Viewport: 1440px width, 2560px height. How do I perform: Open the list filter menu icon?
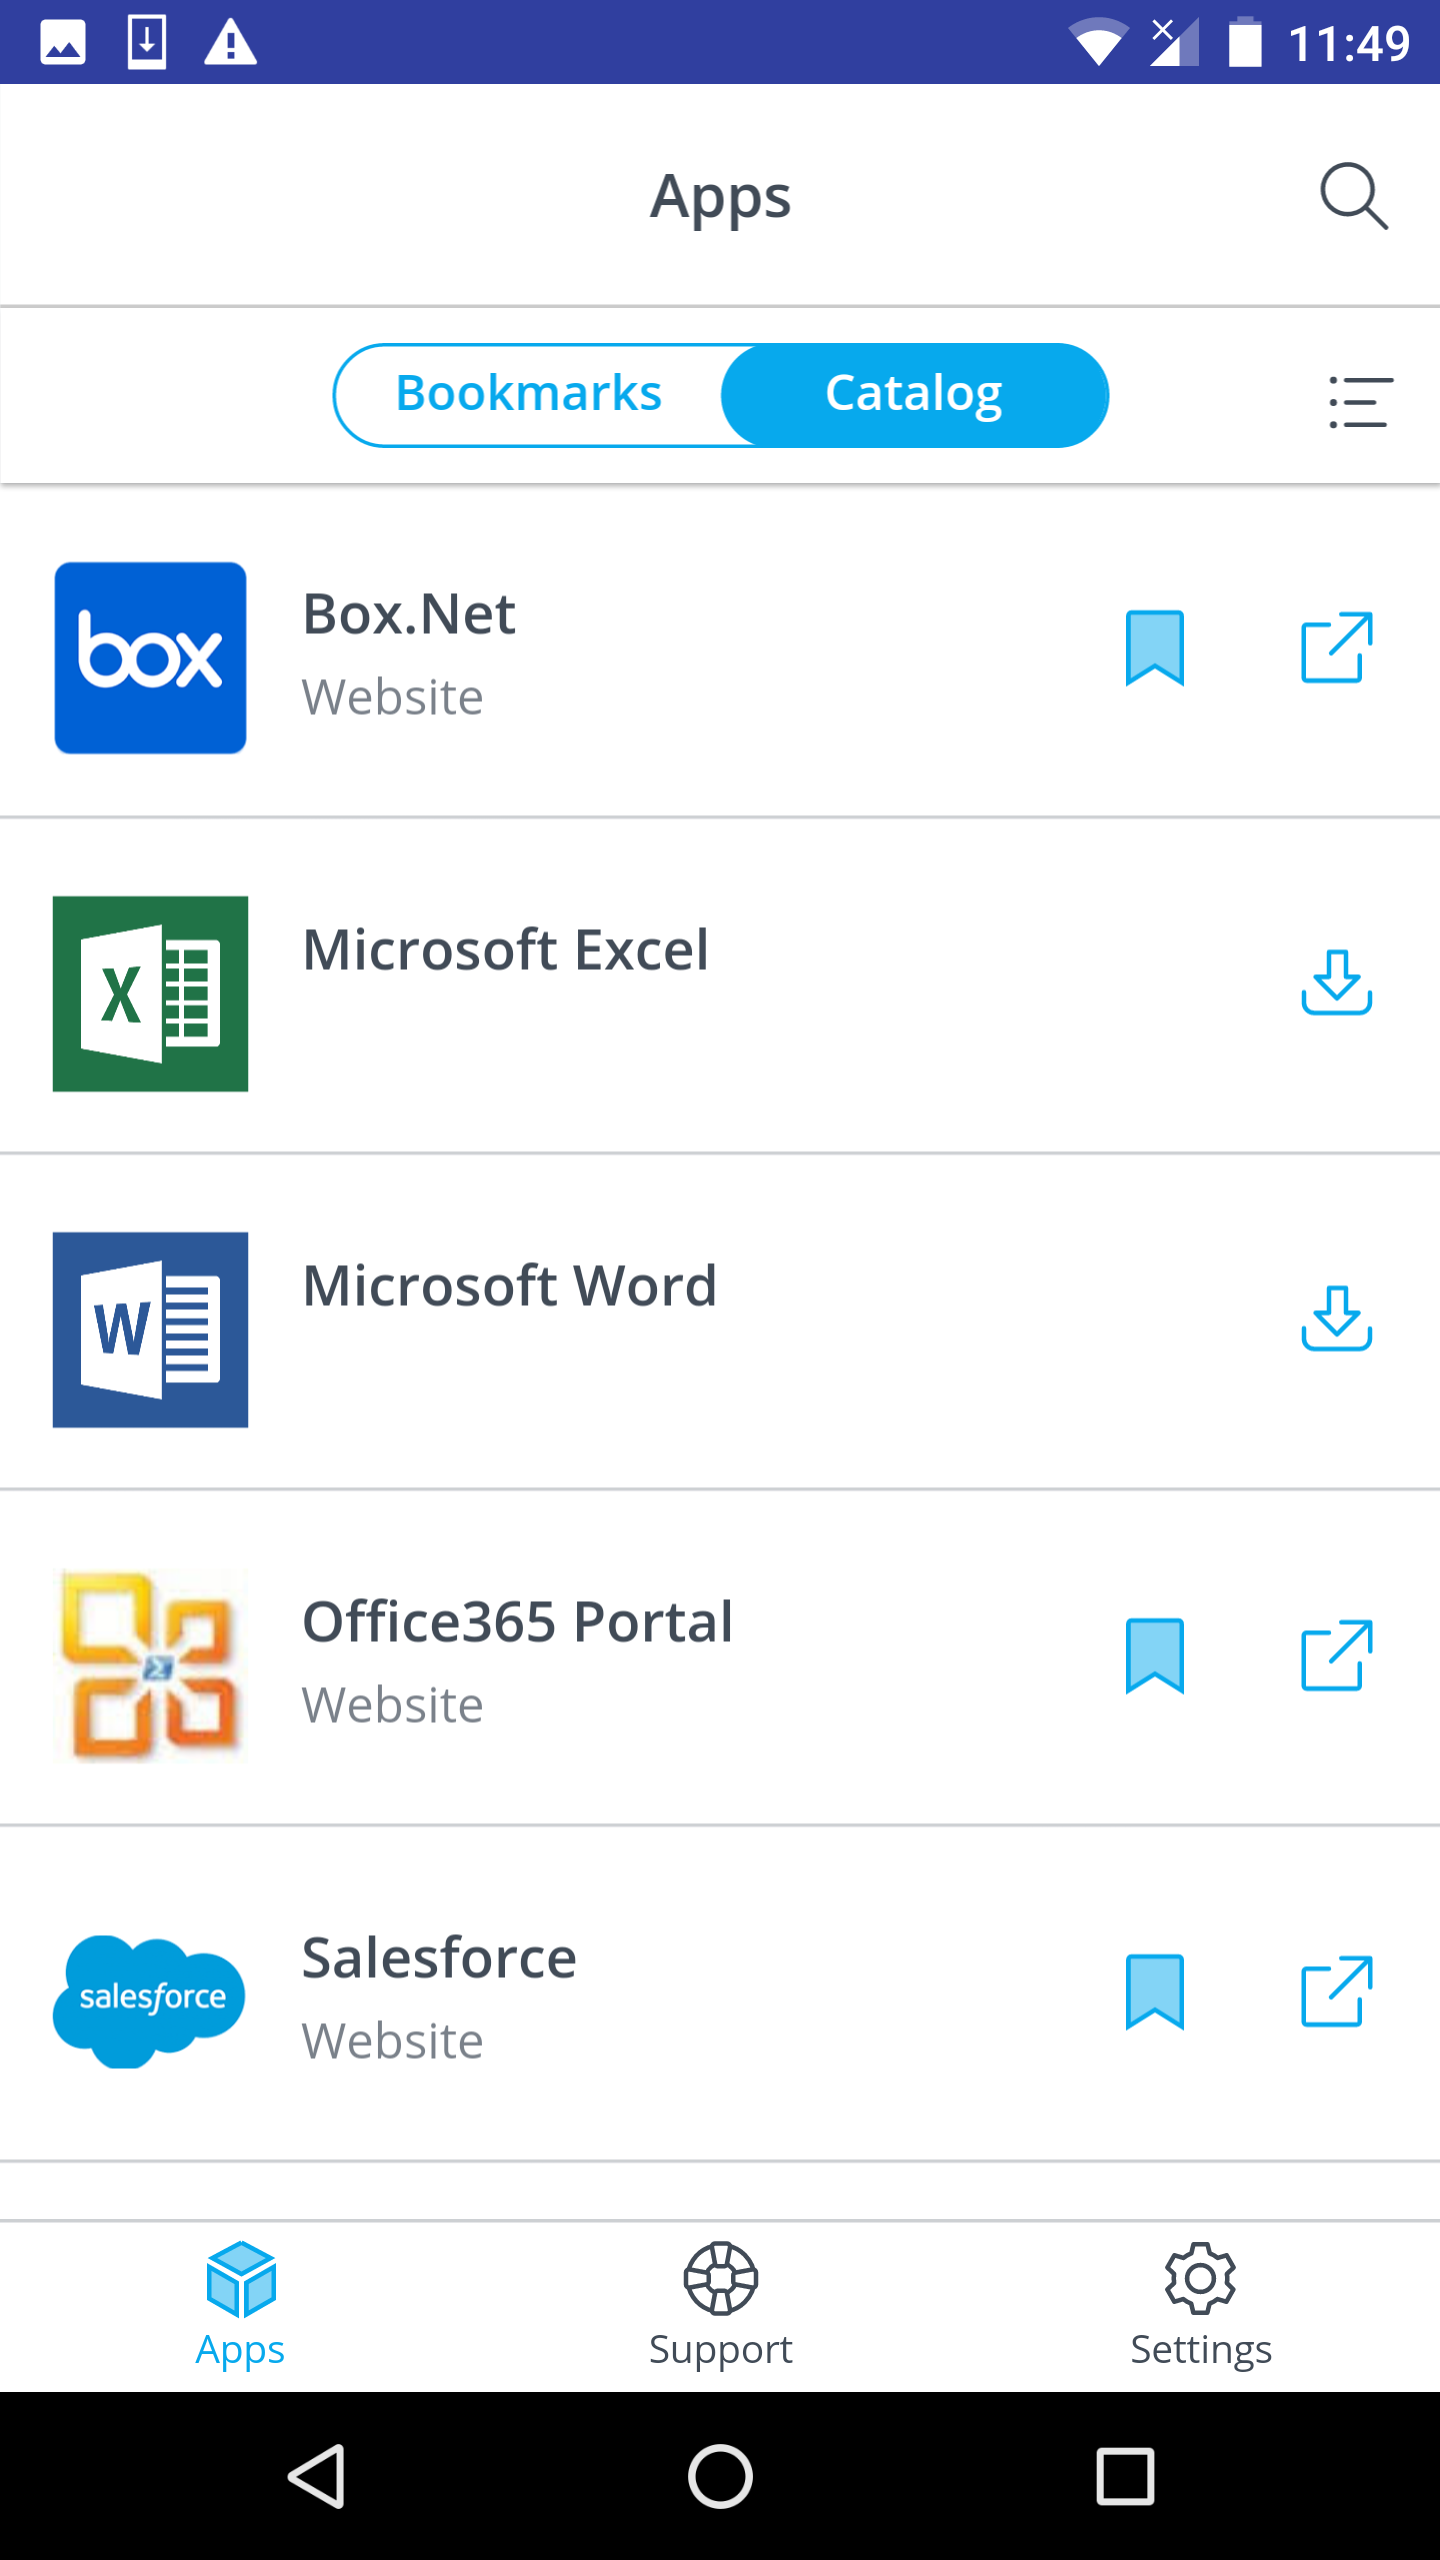1360,402
